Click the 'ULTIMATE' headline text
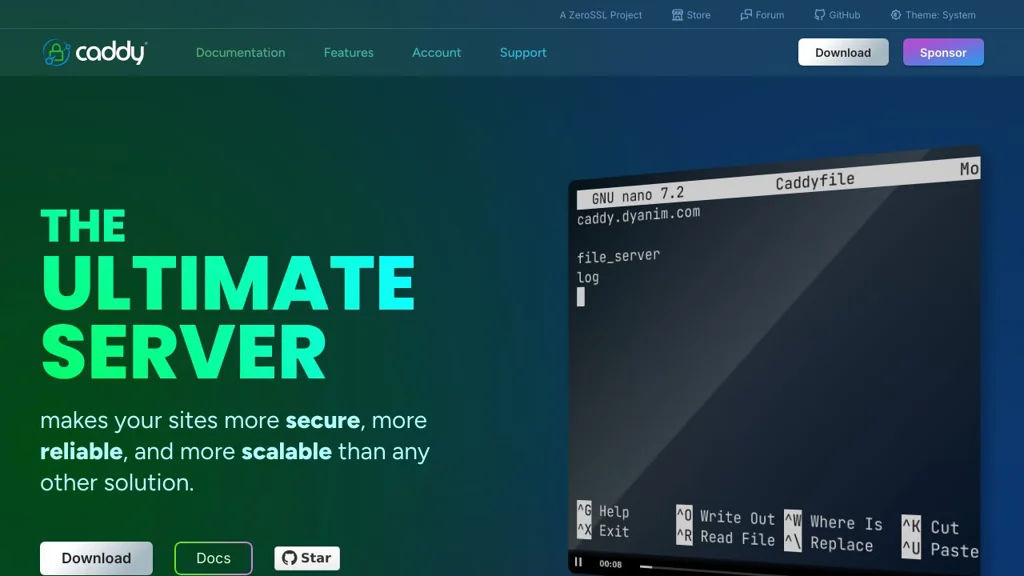The image size is (1024, 576). point(228,282)
